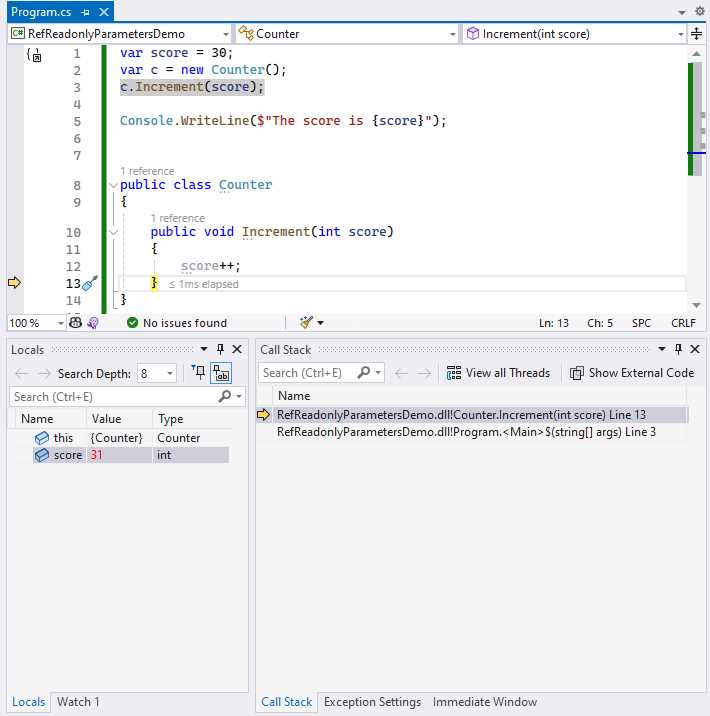This screenshot has width=710, height=716.
Task: Open the editor settings gear icon
Action: [699, 11]
